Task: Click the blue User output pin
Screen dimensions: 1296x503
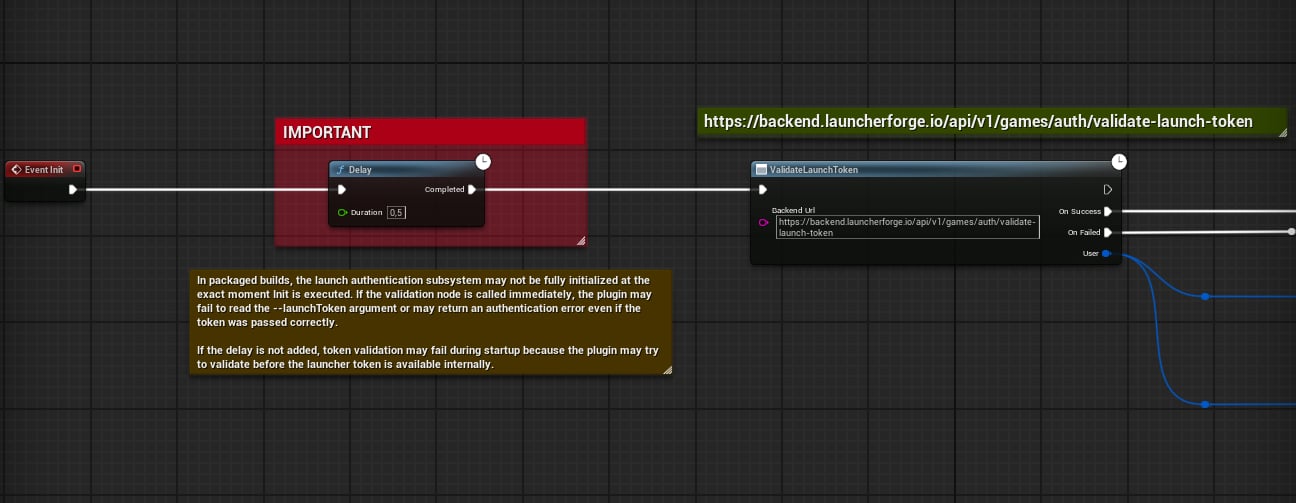Action: [1106, 253]
